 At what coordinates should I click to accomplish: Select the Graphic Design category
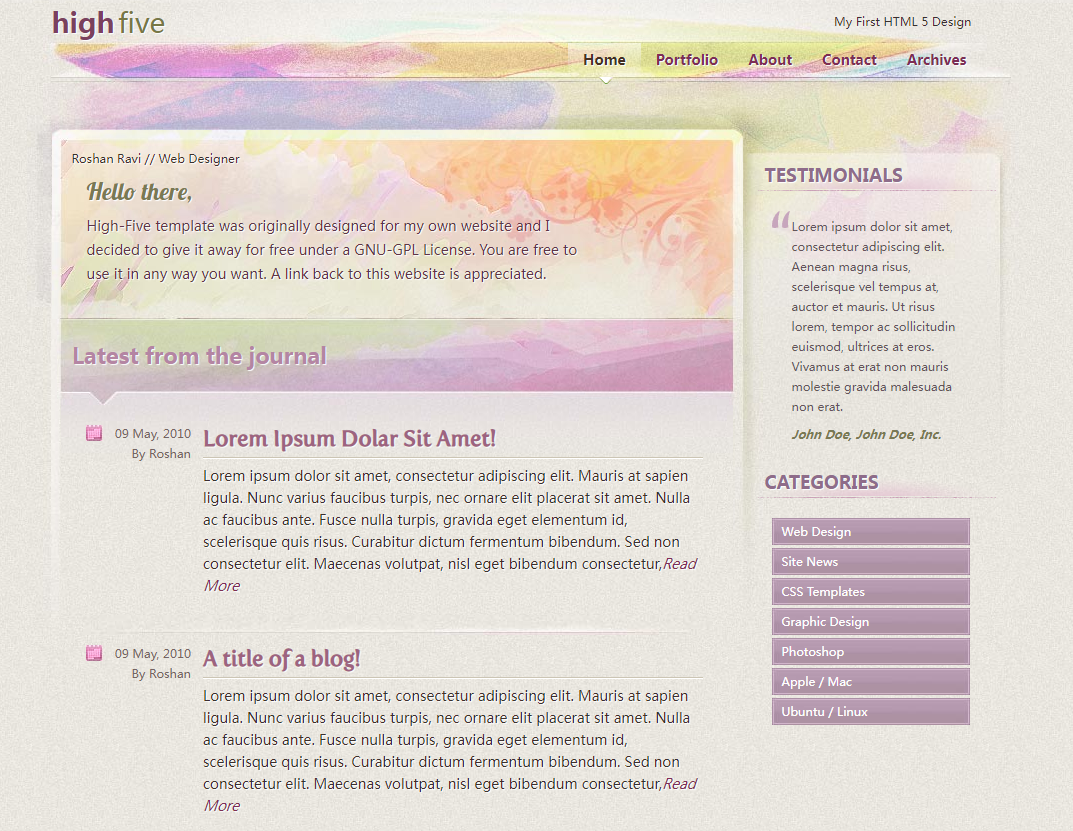click(870, 622)
